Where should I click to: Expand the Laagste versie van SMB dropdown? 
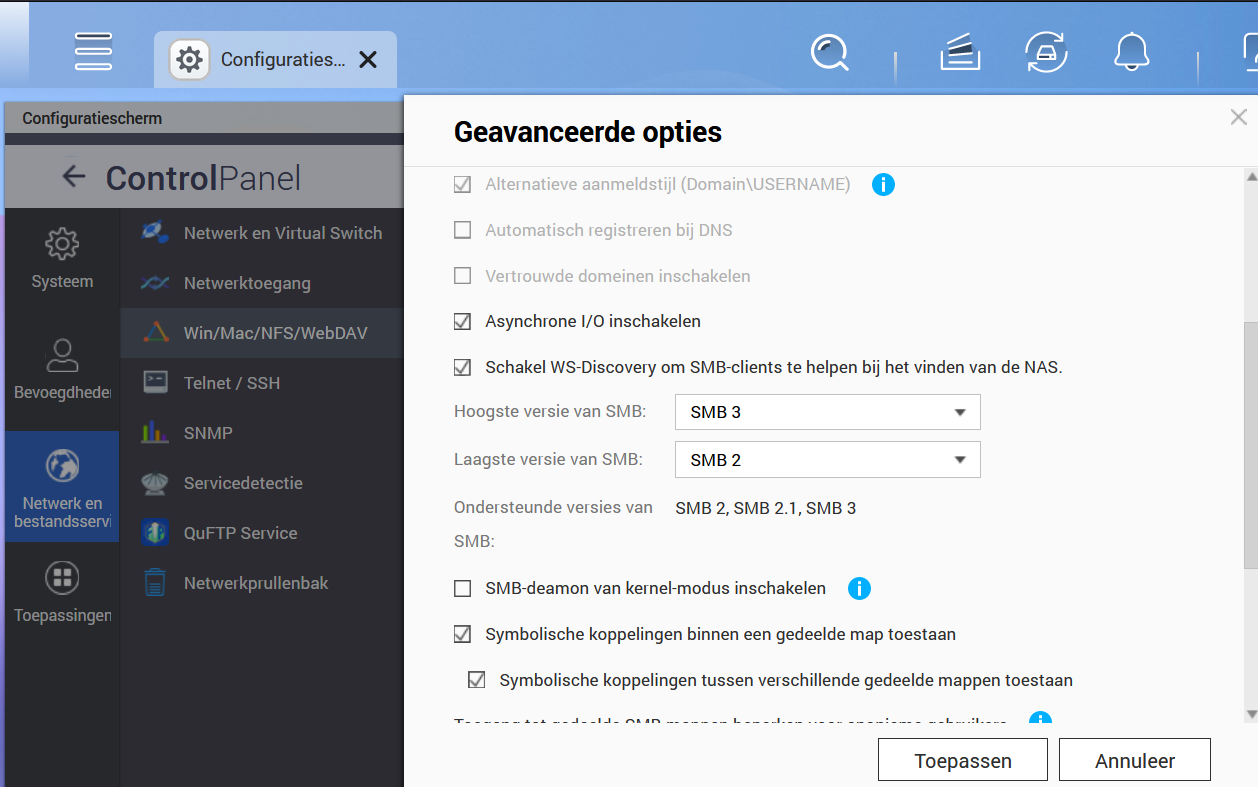(x=828, y=460)
